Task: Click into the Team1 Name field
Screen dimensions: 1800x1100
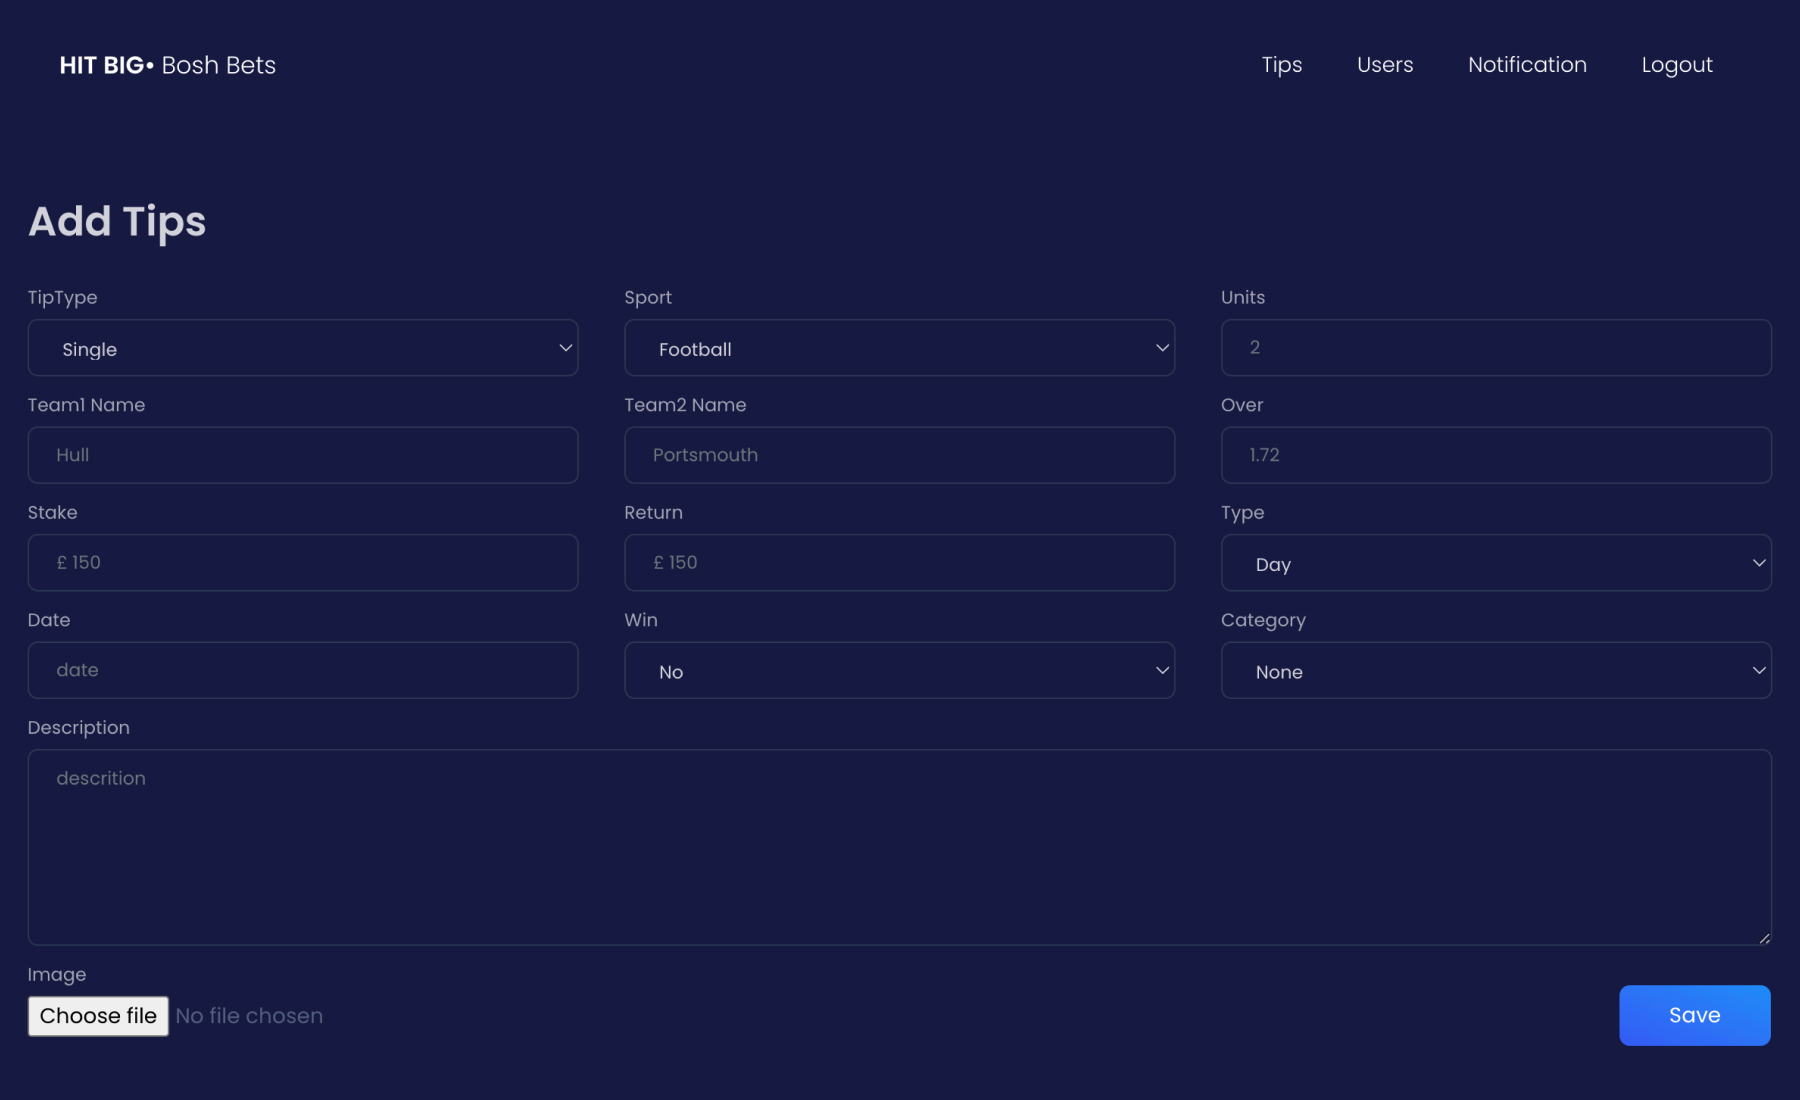Action: 302,455
